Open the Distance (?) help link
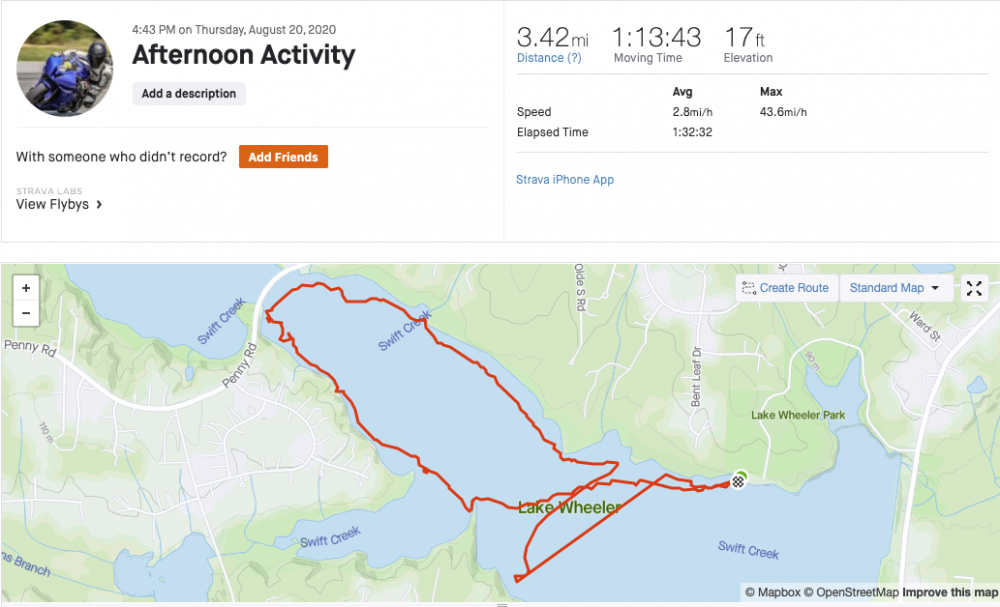Image resolution: width=1000 pixels, height=607 pixels. pos(549,58)
